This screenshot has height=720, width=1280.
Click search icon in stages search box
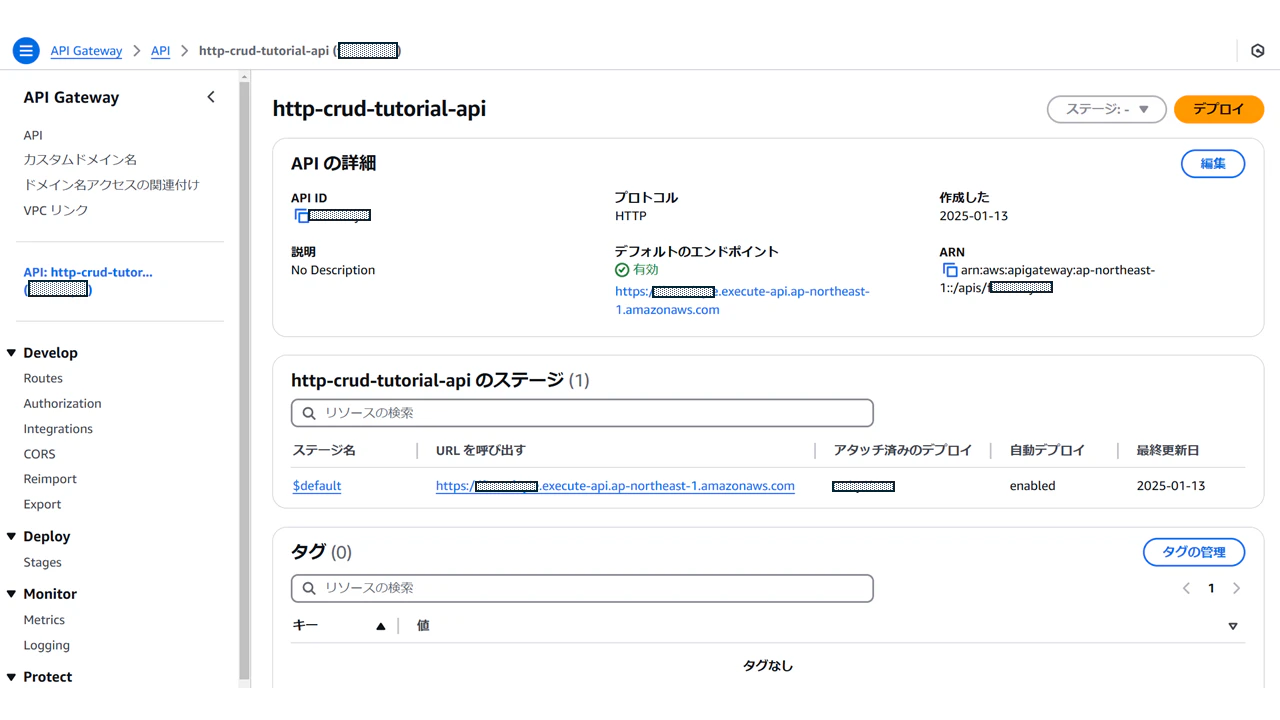(x=309, y=413)
